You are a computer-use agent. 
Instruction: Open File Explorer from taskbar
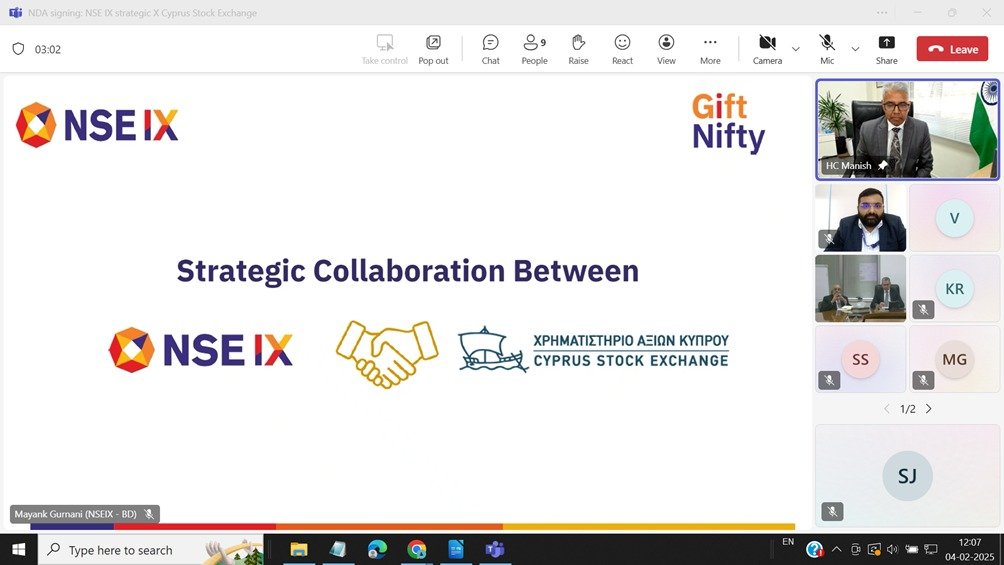[298, 550]
